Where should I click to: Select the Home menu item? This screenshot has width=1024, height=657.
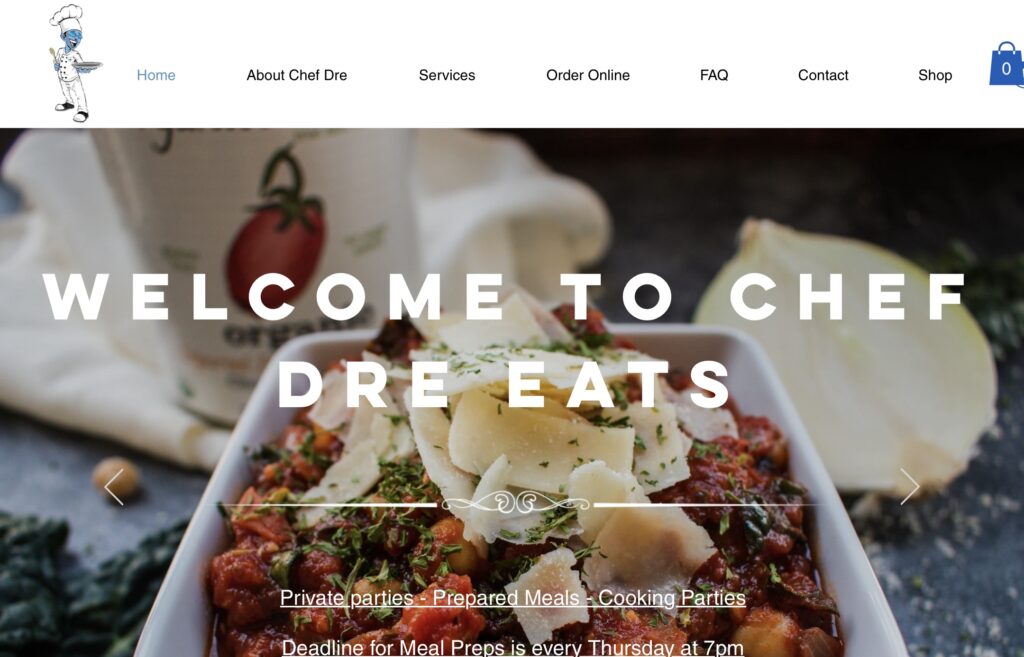coord(156,75)
